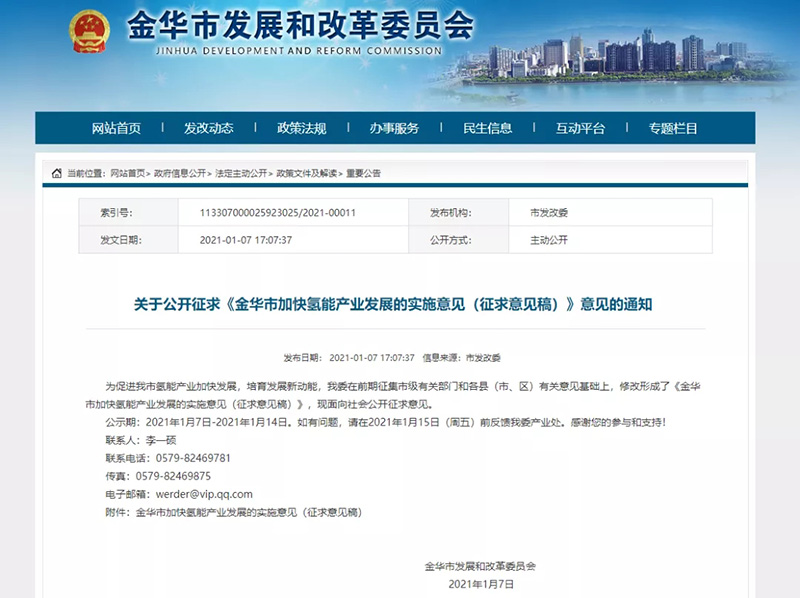800x598 pixels.
Task: Go to the 办事服务 section
Action: 394,128
